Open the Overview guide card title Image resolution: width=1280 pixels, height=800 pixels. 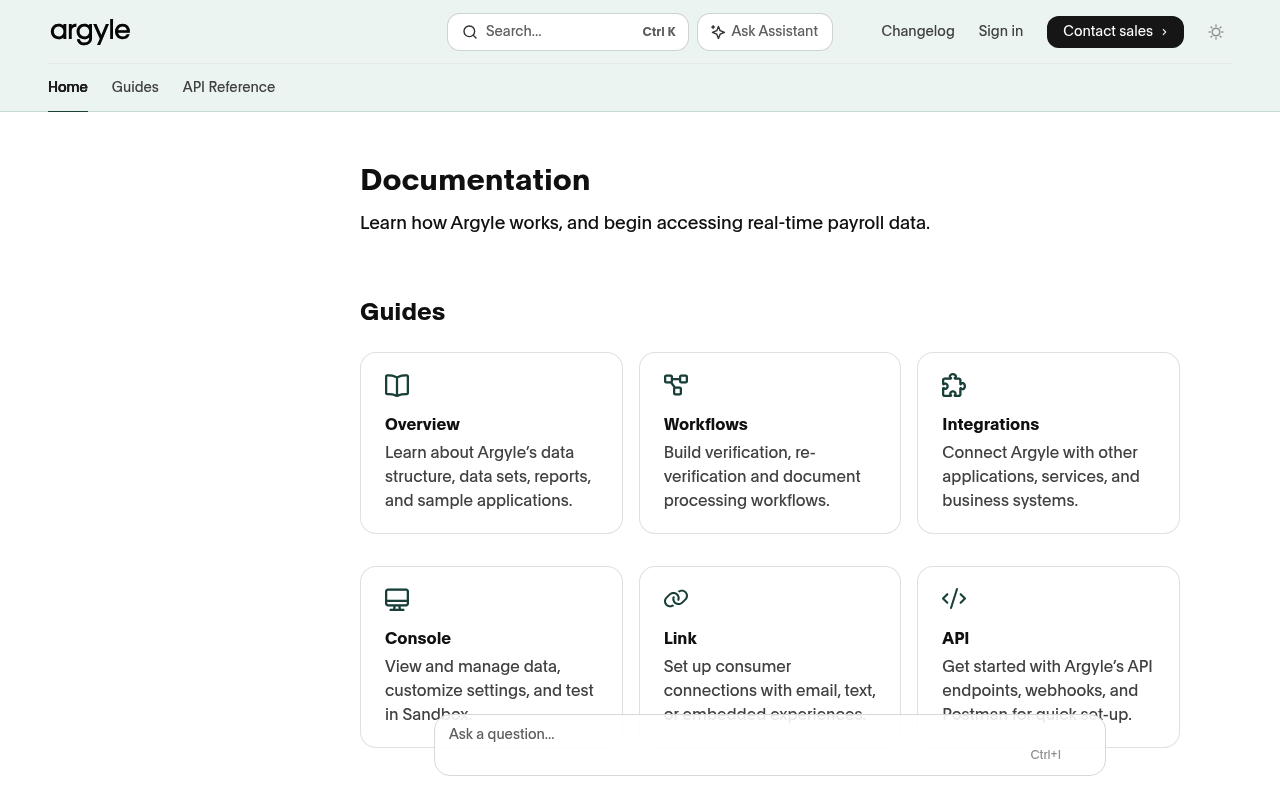coord(422,424)
